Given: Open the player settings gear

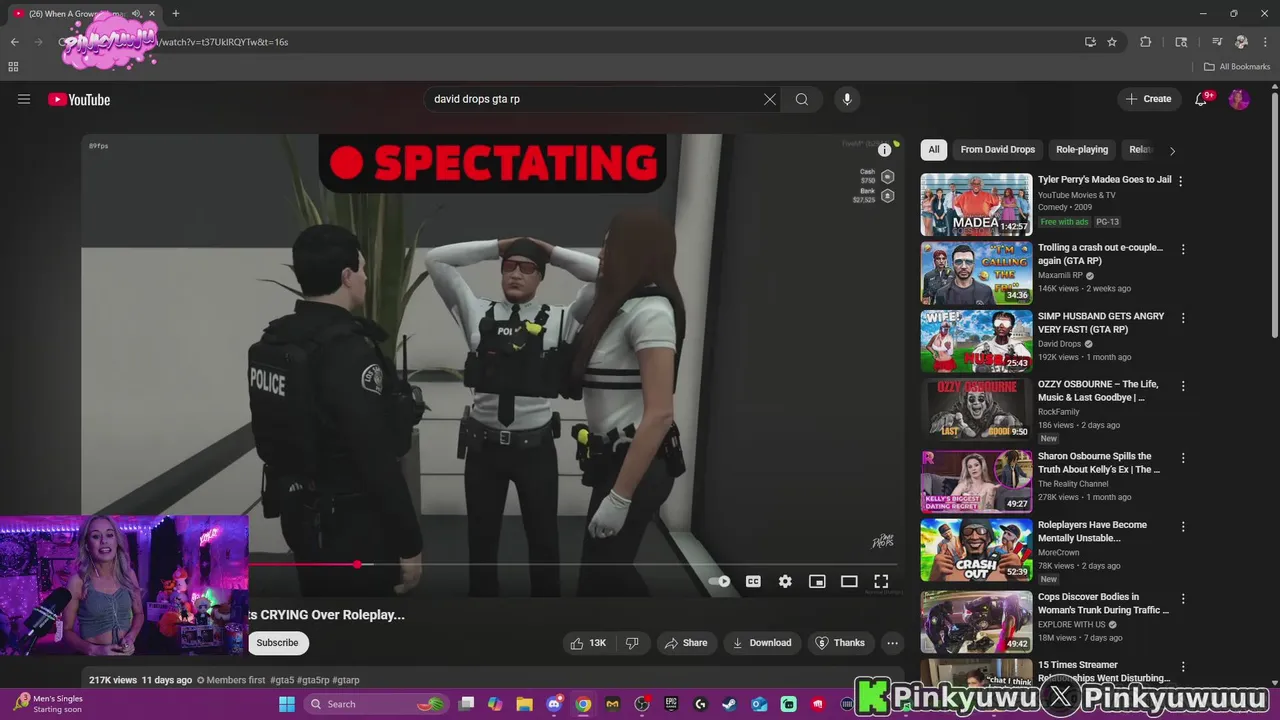Looking at the screenshot, I should pyautogui.click(x=785, y=581).
